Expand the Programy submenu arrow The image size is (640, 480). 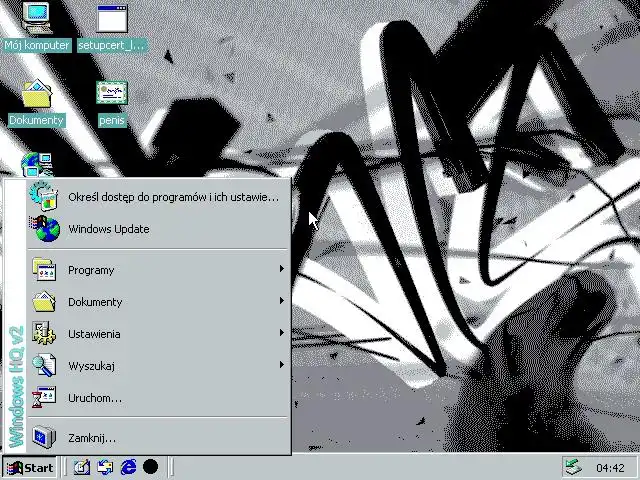point(281,269)
